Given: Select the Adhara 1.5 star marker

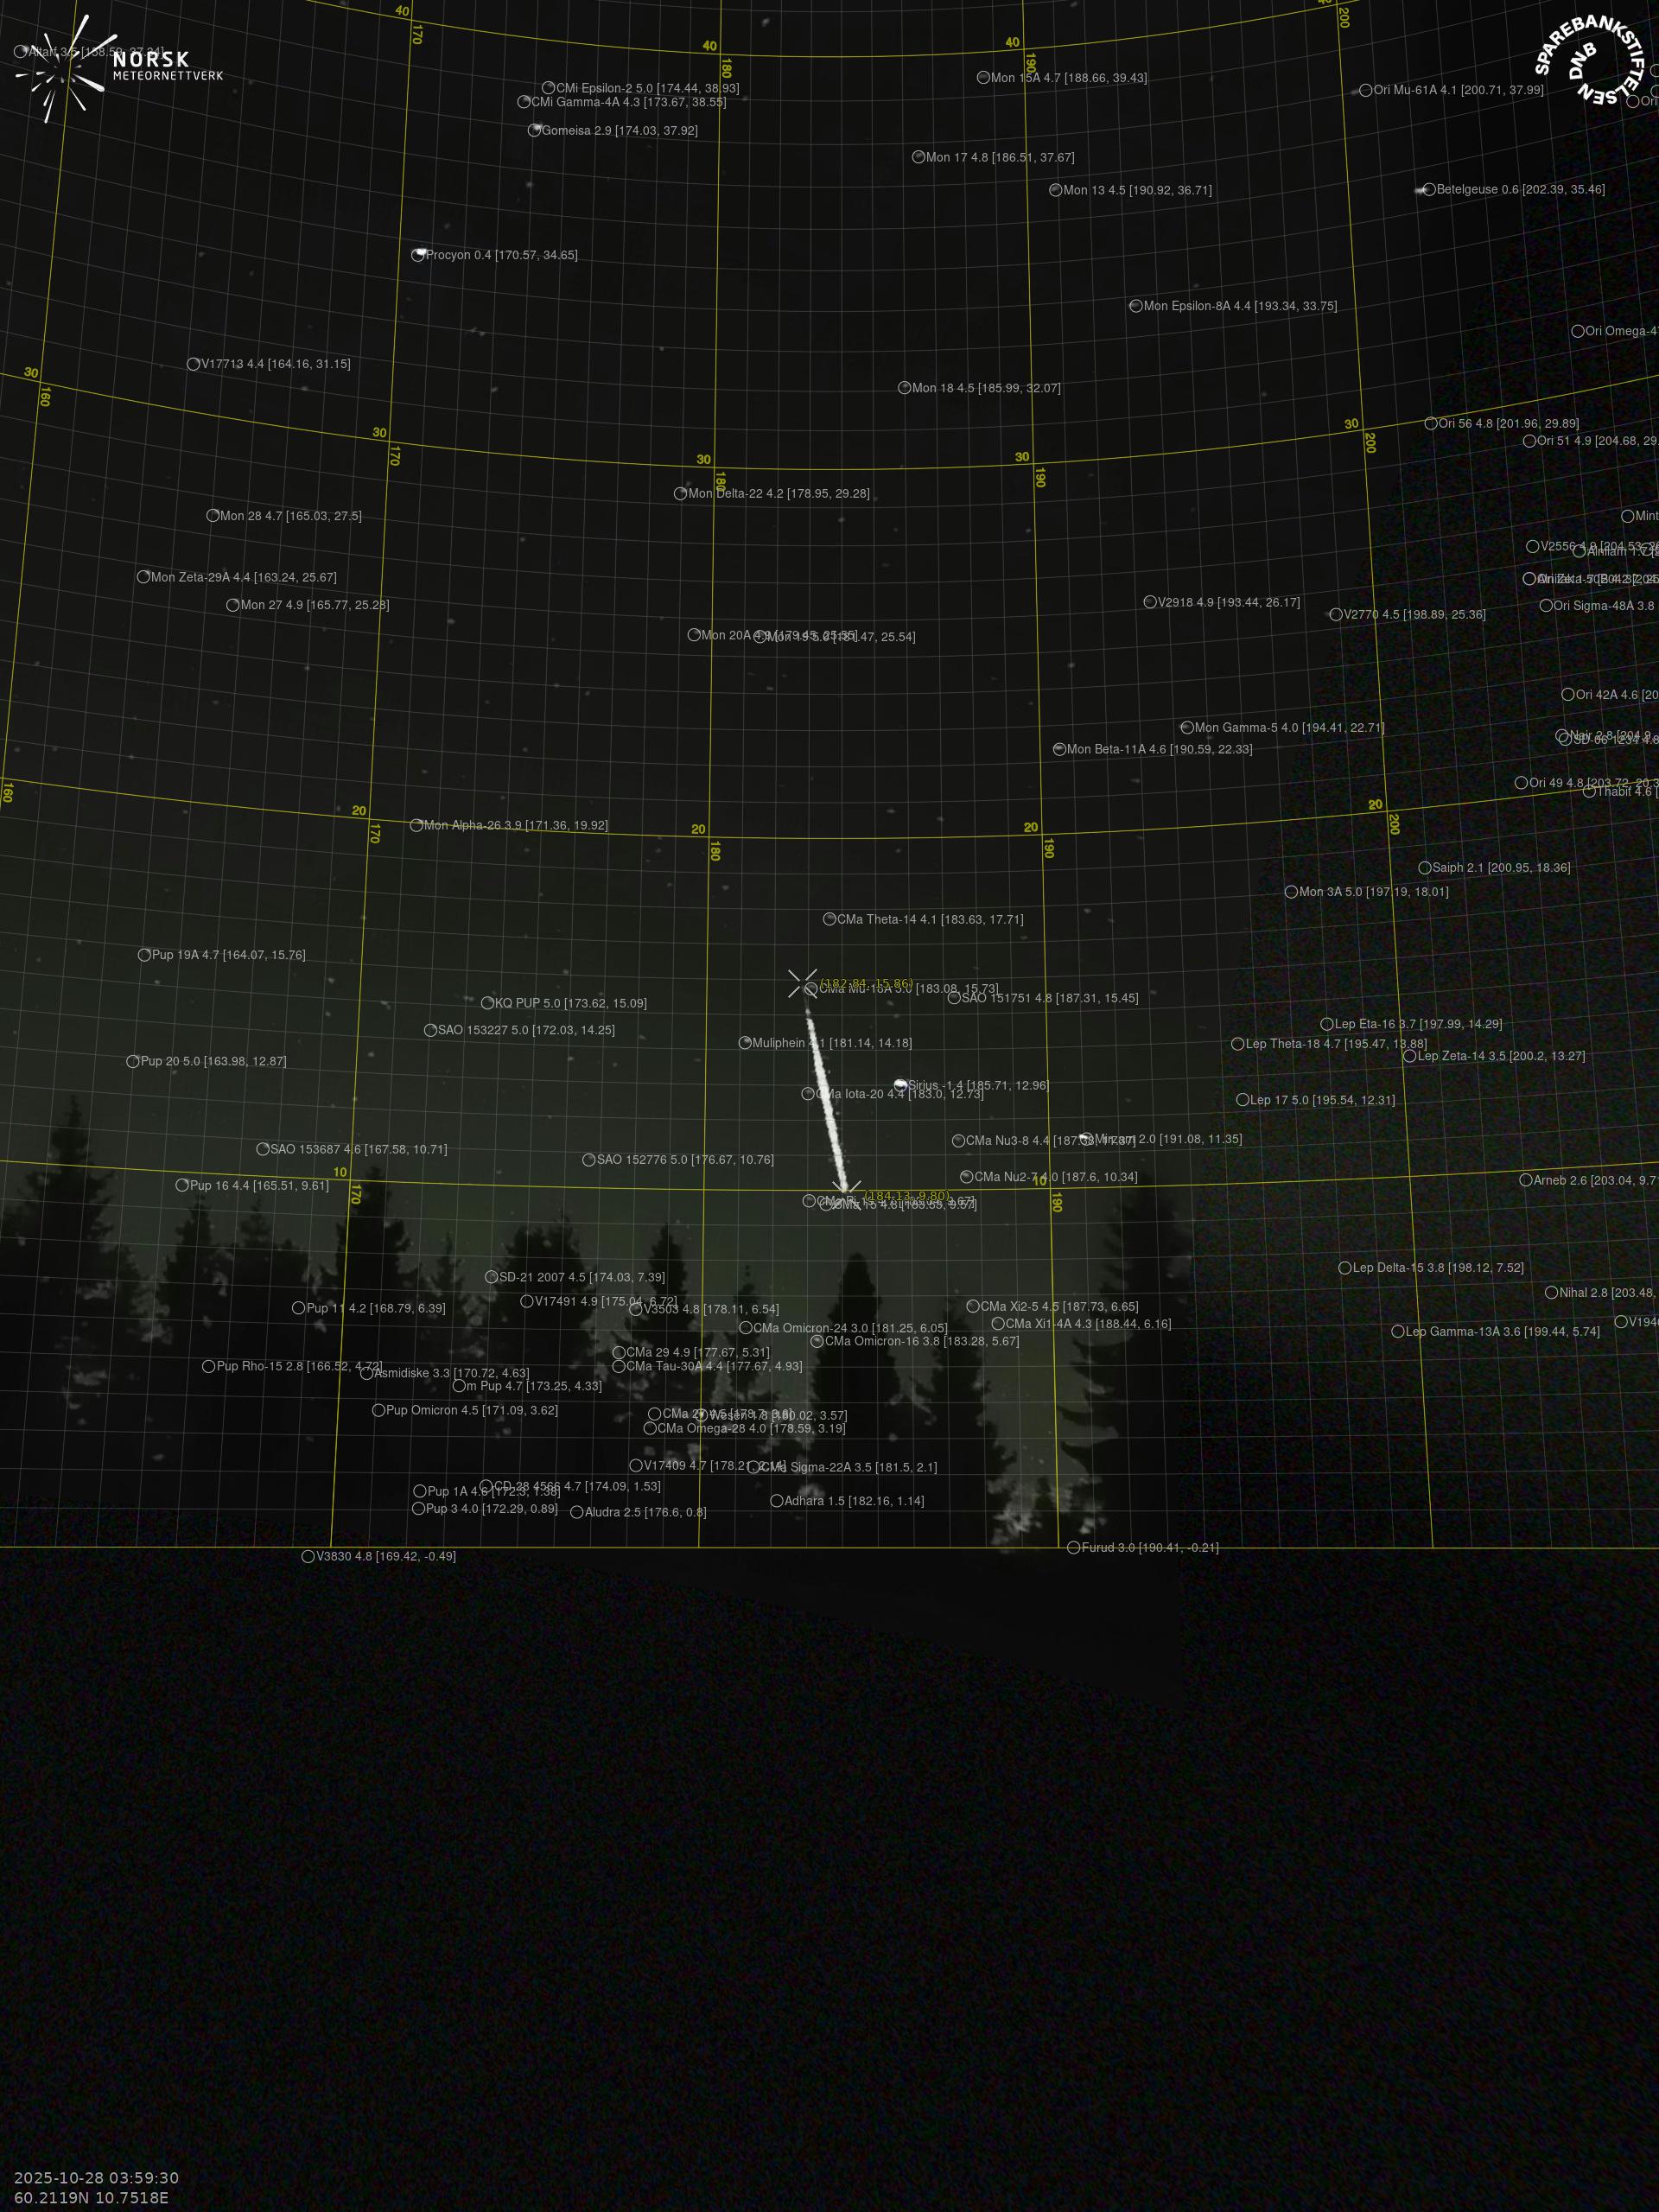Looking at the screenshot, I should (x=776, y=1501).
